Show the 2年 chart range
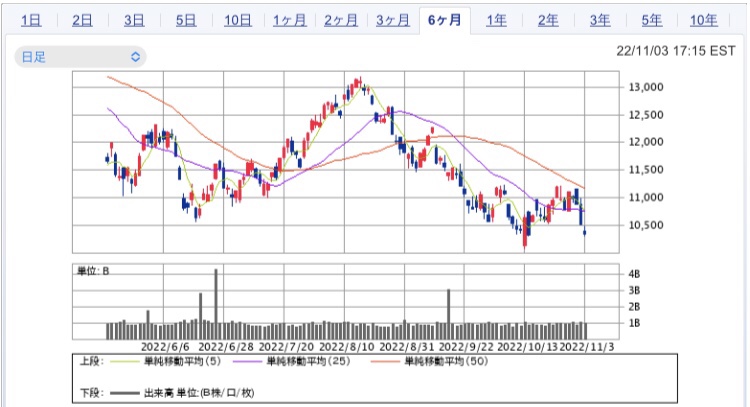Viewport: 750px width, 407px height. click(548, 20)
